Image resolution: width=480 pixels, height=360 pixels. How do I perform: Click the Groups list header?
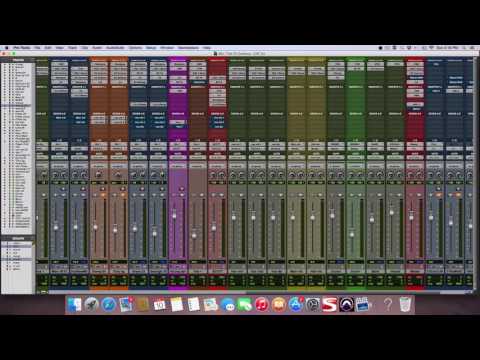[18, 238]
